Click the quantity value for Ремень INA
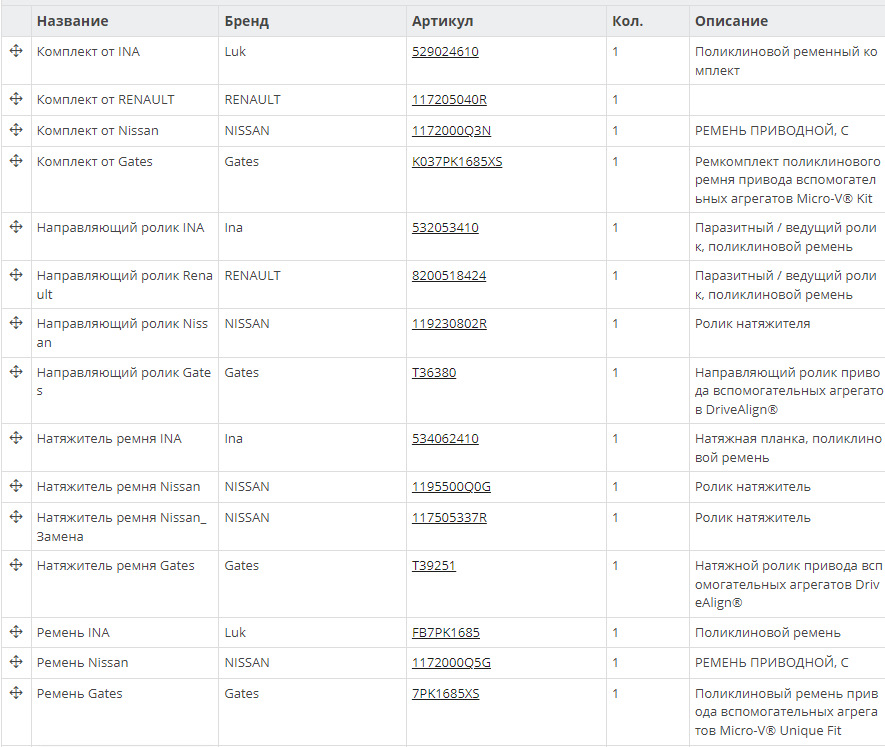The height and width of the screenshot is (747, 885). (x=615, y=633)
